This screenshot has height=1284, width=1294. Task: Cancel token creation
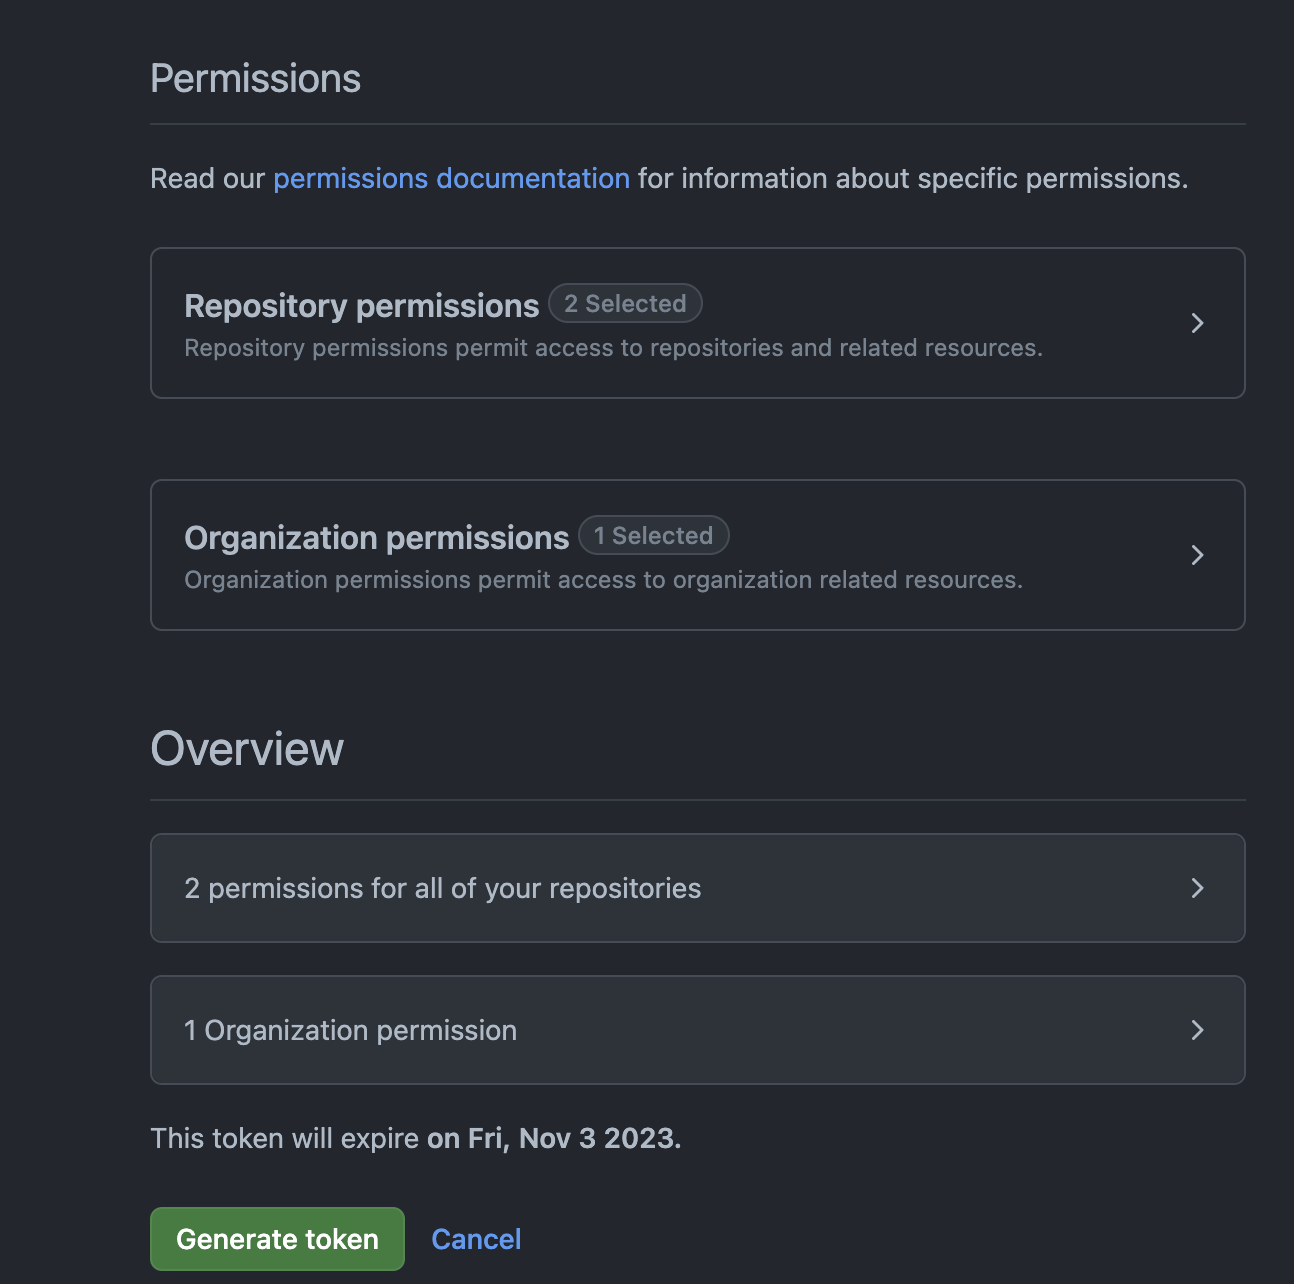click(x=476, y=1239)
